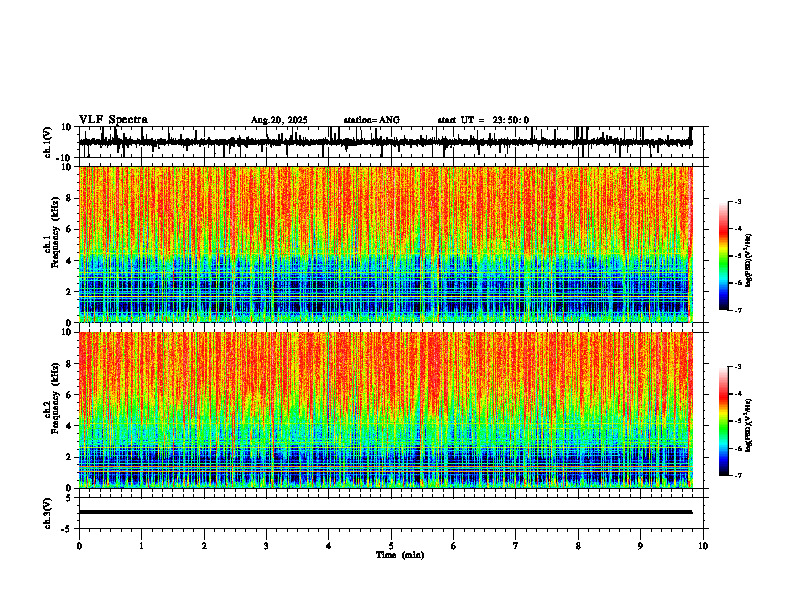Click the "6" tick on the time axis
The height and width of the screenshot is (612, 792).
click(454, 546)
